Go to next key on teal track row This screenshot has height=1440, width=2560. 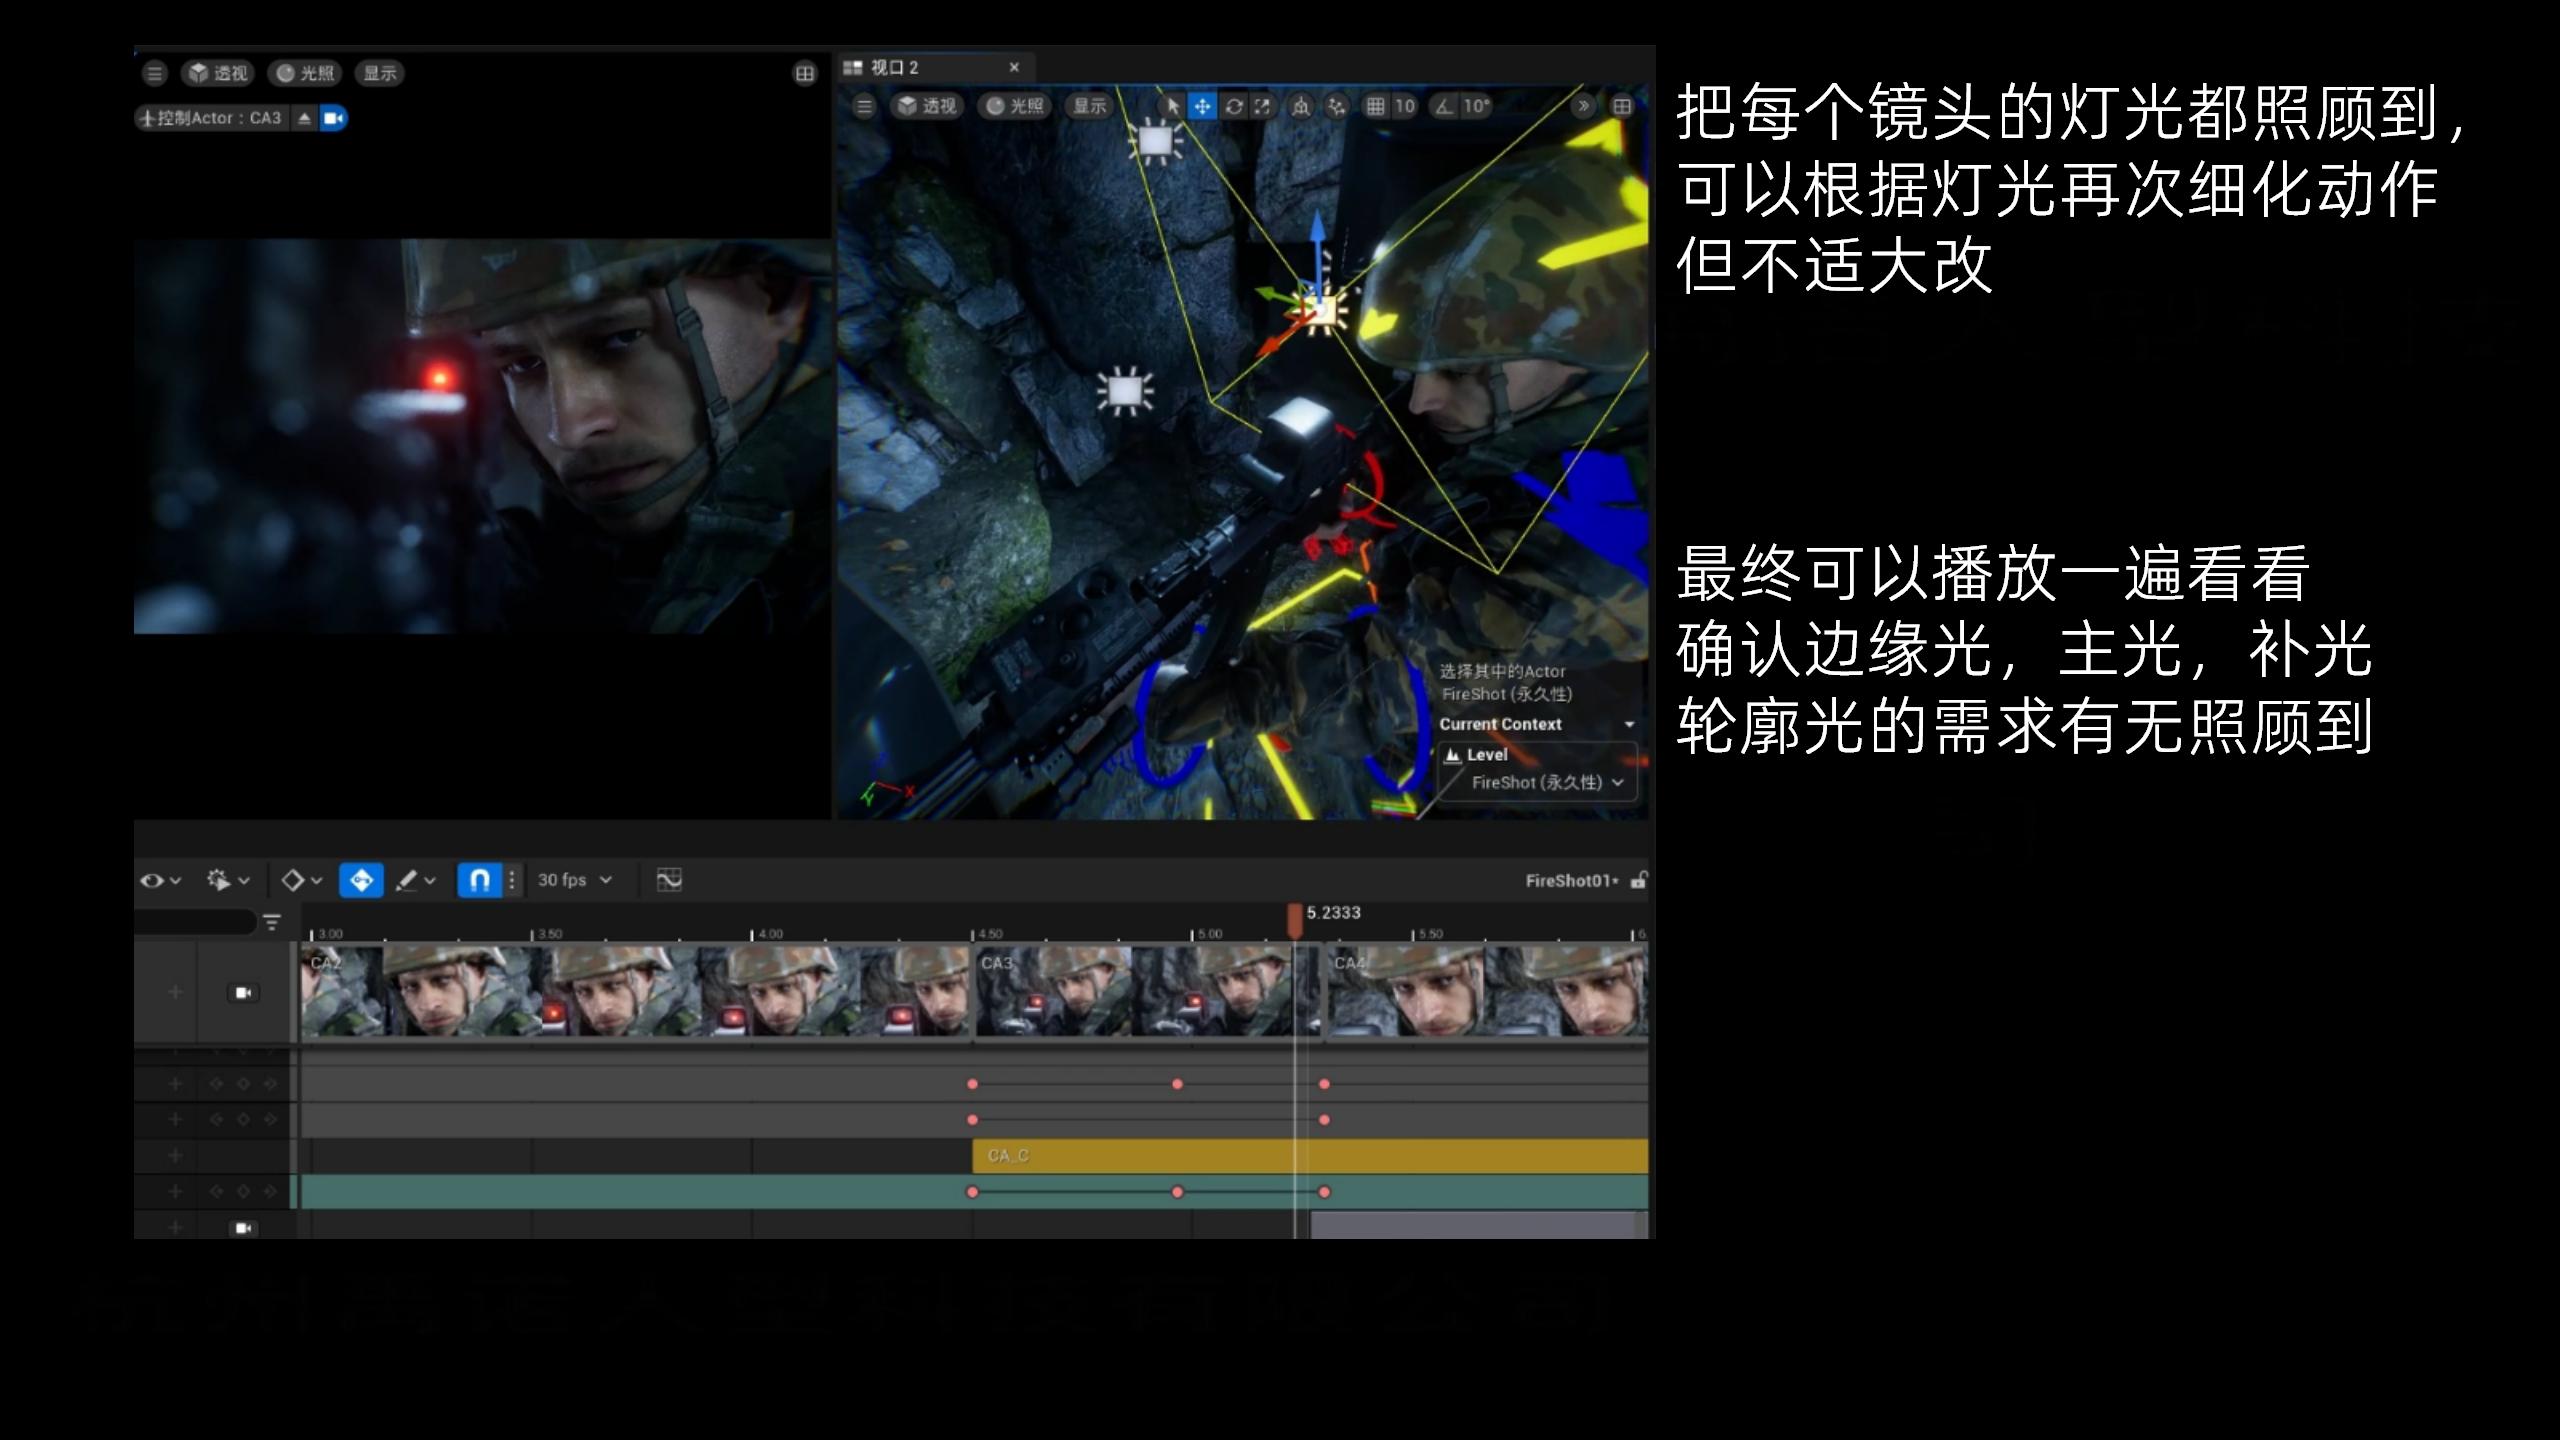270,1192
